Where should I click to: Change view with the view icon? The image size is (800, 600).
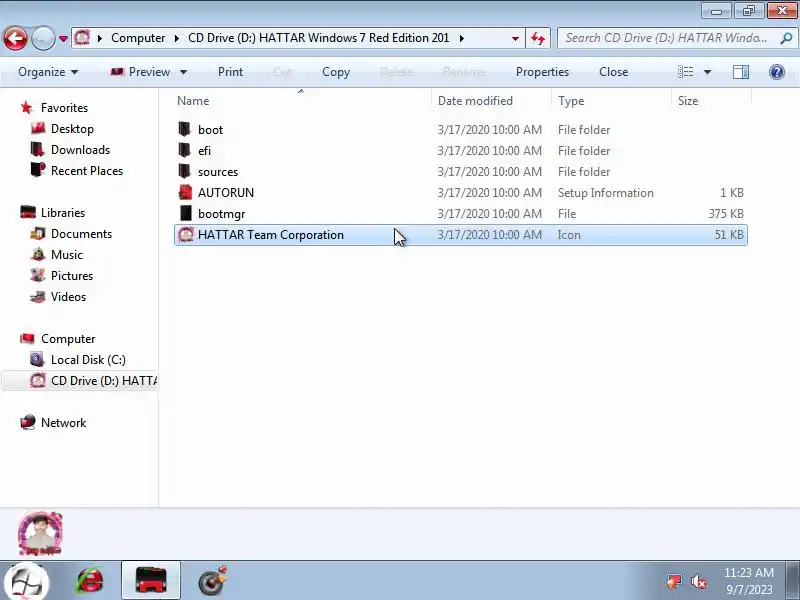(x=685, y=72)
